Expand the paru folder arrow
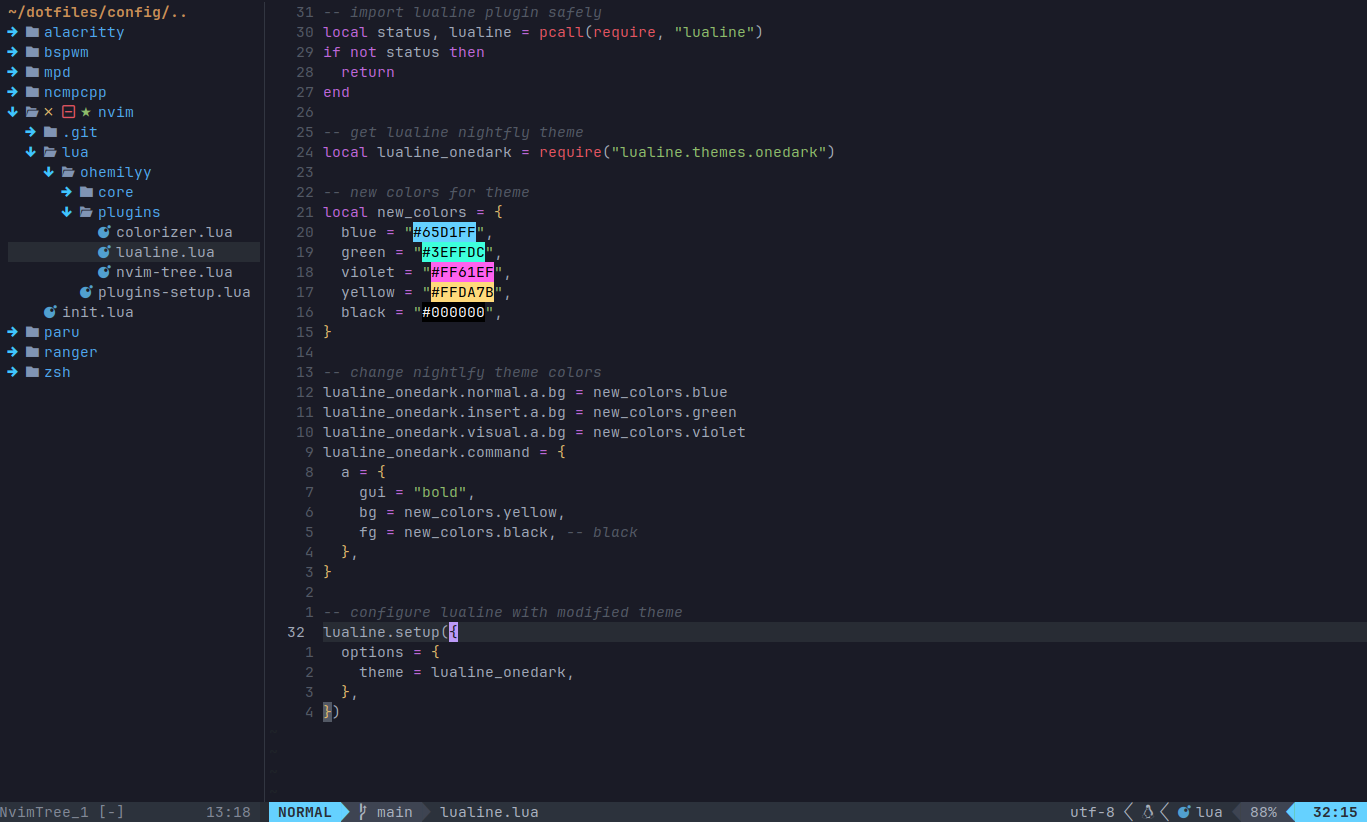Screen dimensions: 1367x822 pos(12,332)
